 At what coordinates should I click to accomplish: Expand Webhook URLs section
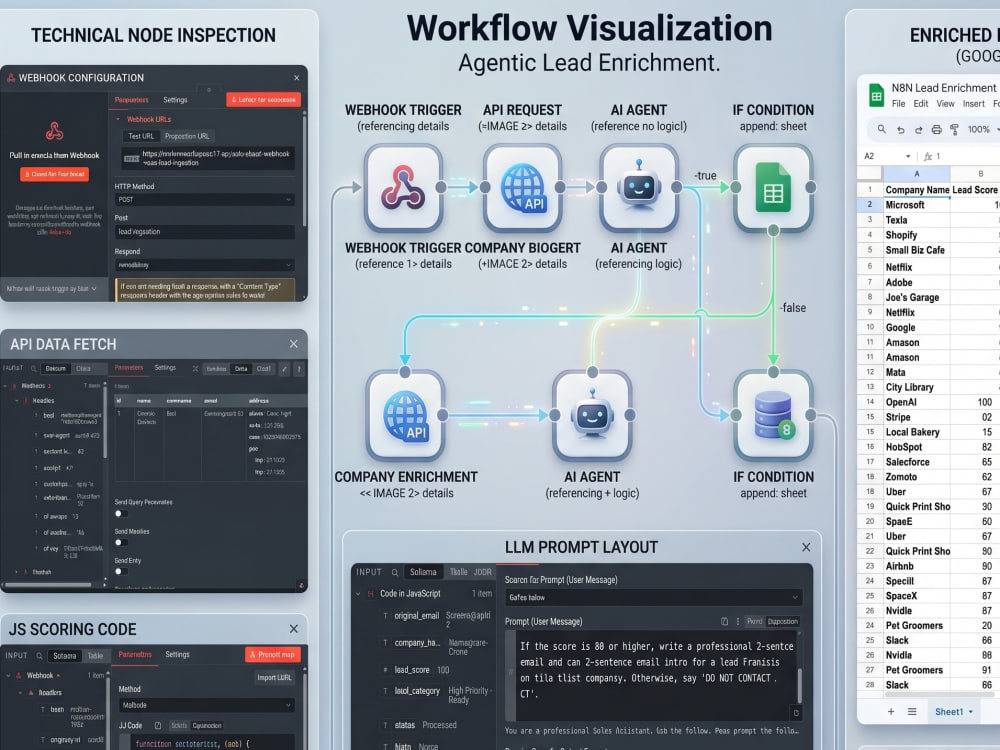(x=118, y=119)
